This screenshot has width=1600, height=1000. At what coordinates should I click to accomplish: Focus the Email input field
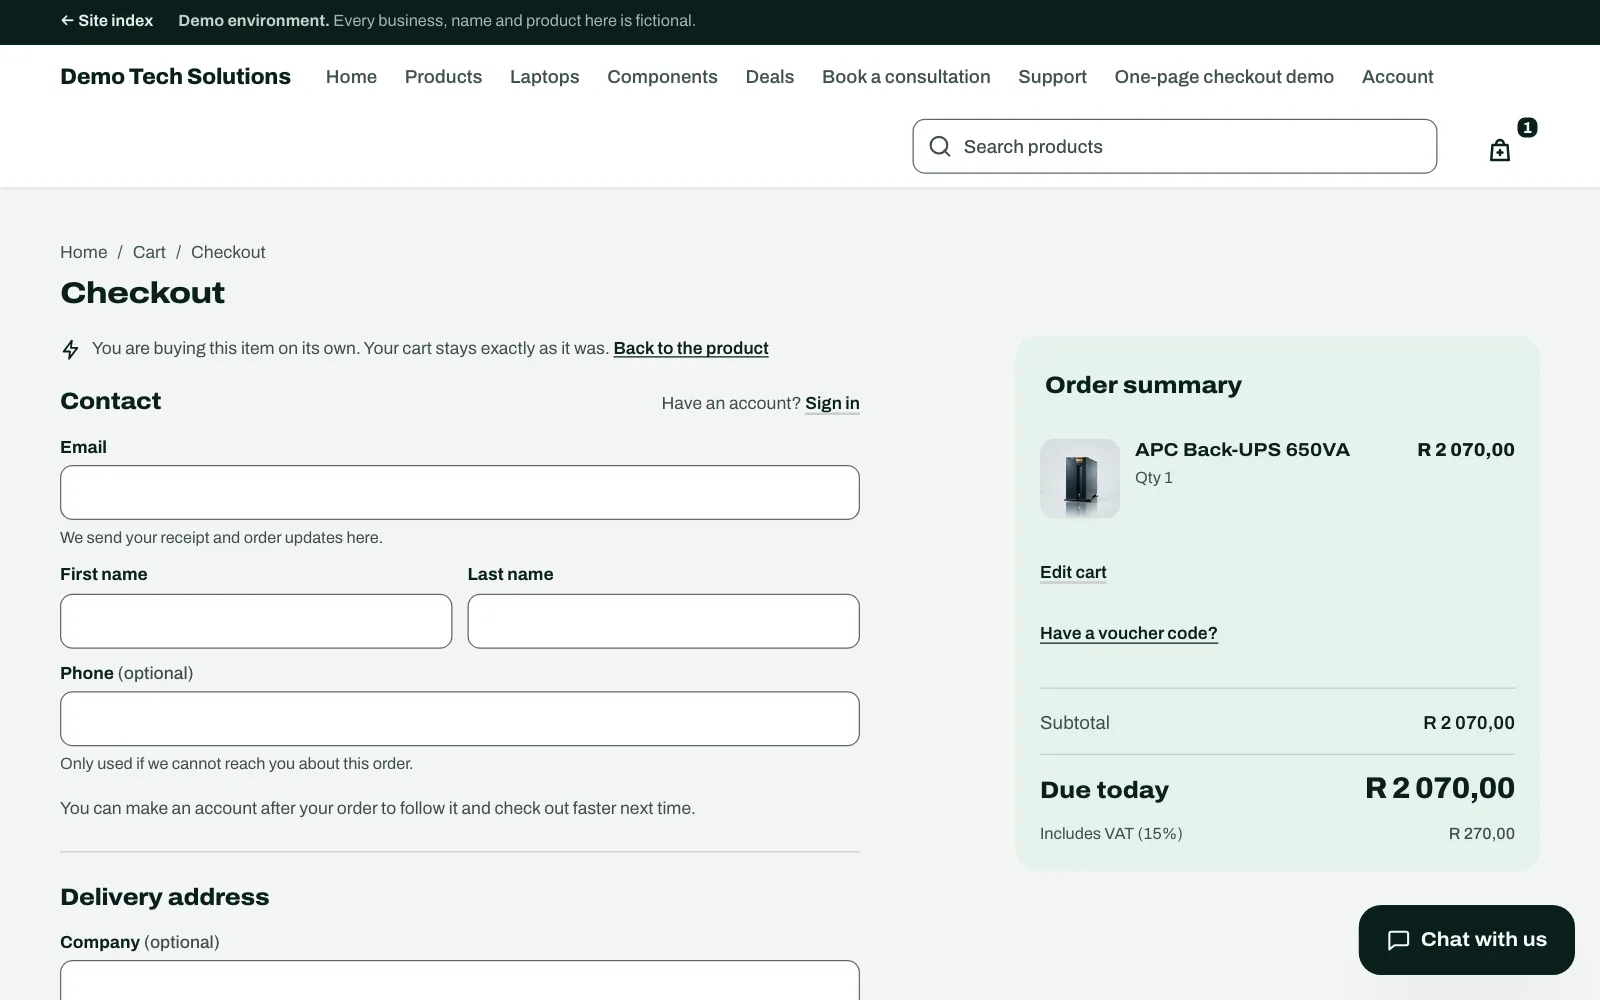[460, 492]
